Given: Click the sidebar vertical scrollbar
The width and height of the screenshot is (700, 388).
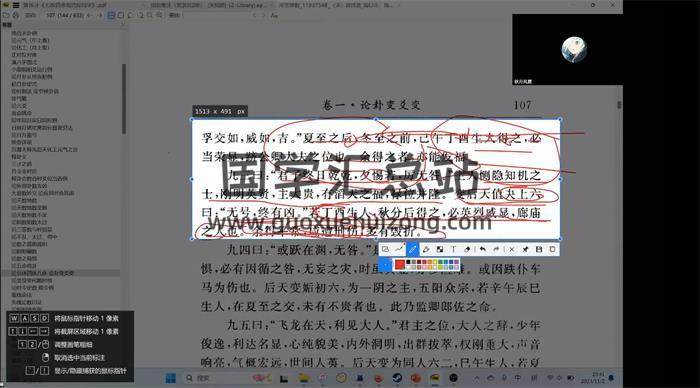Looking at the screenshot, I should click(x=124, y=99).
